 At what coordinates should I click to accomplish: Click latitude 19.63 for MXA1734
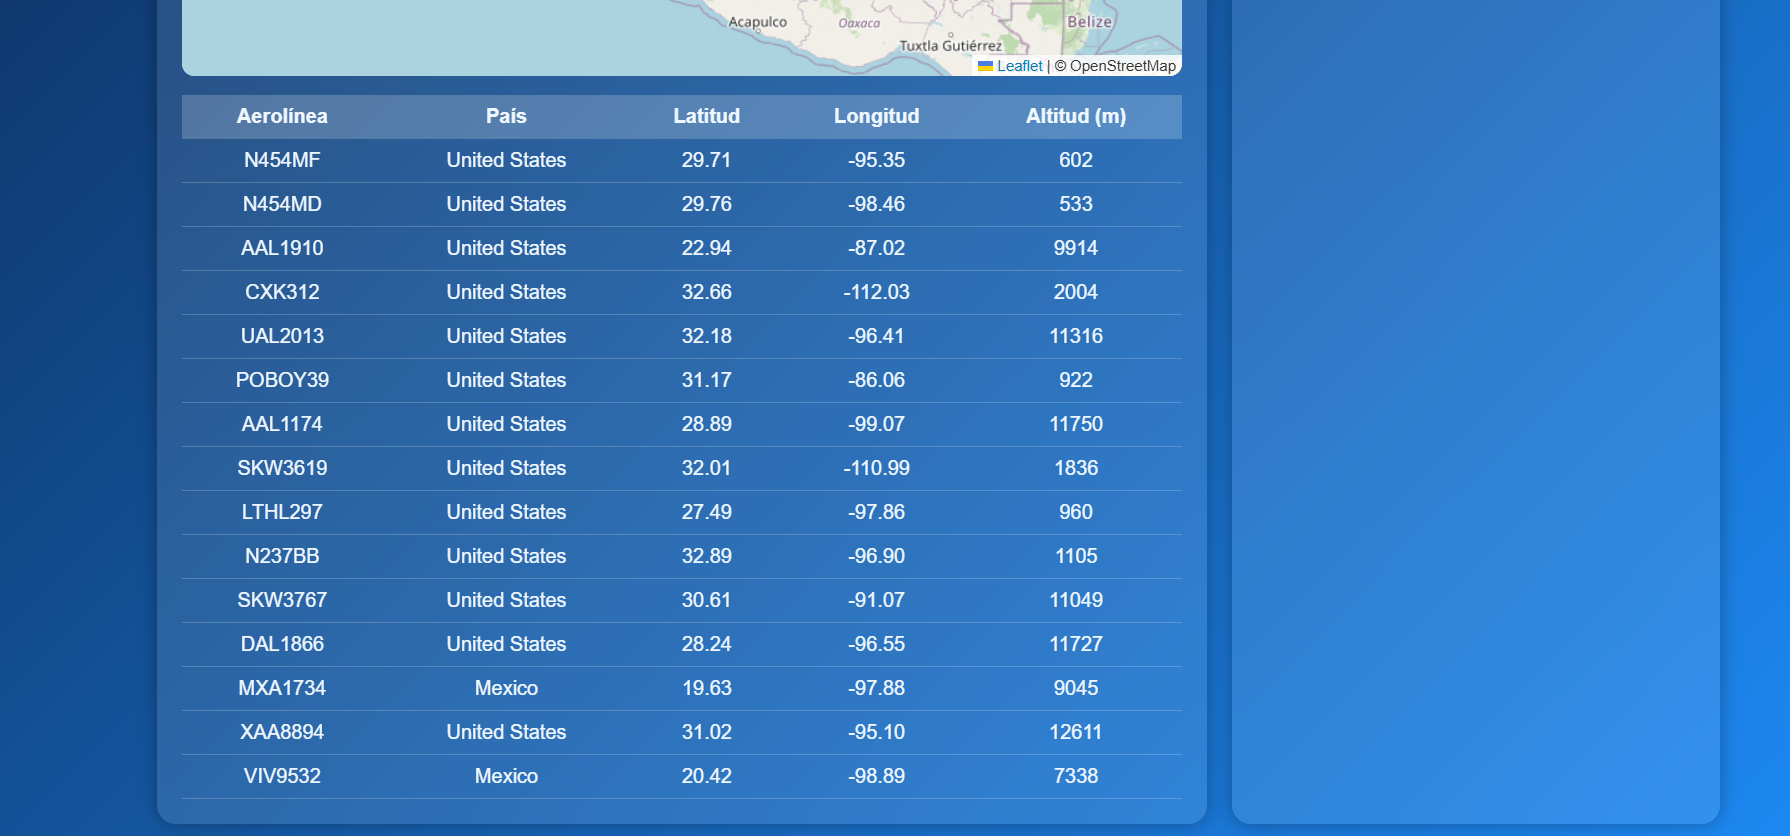tap(707, 688)
